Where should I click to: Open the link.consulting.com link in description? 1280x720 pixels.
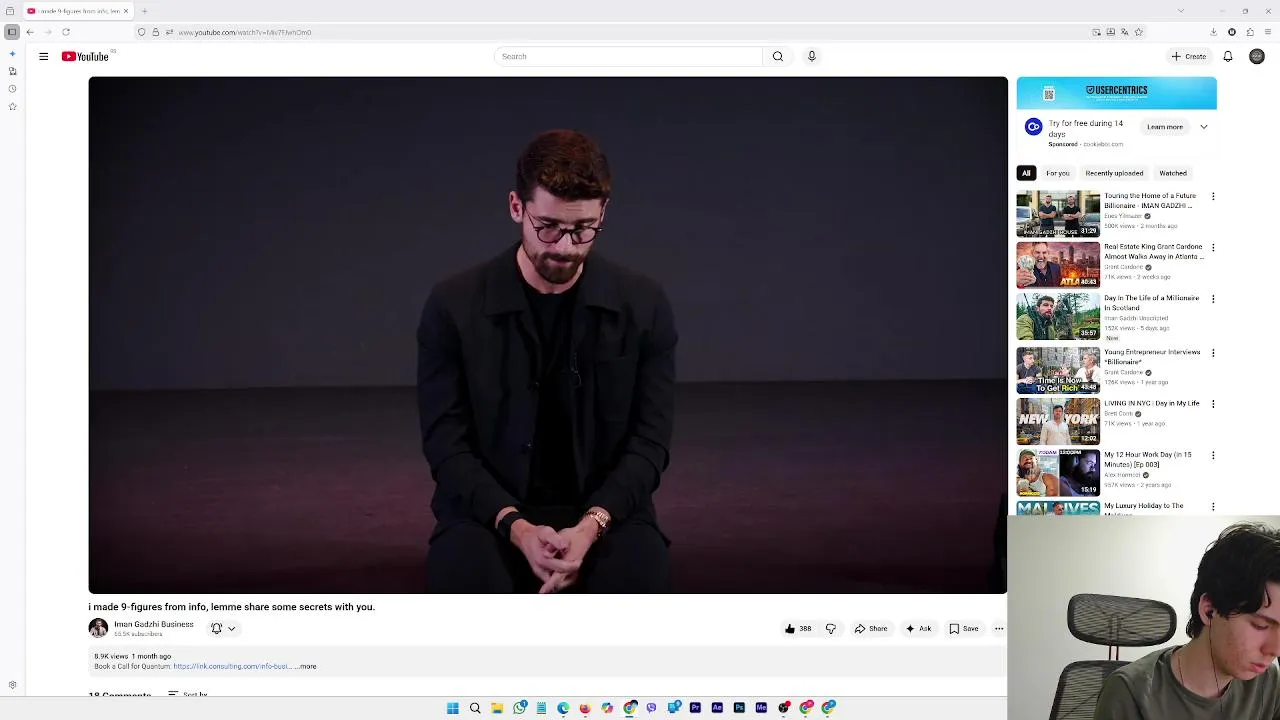(231, 666)
